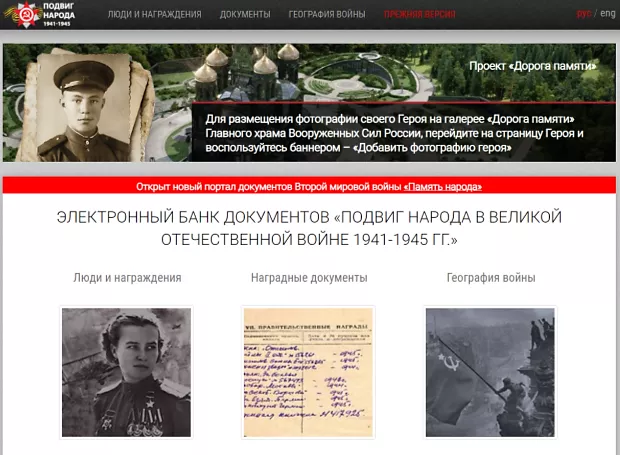The height and width of the screenshot is (455, 620).
Task: Click the soldier portrait photo in banner
Action: [84, 107]
